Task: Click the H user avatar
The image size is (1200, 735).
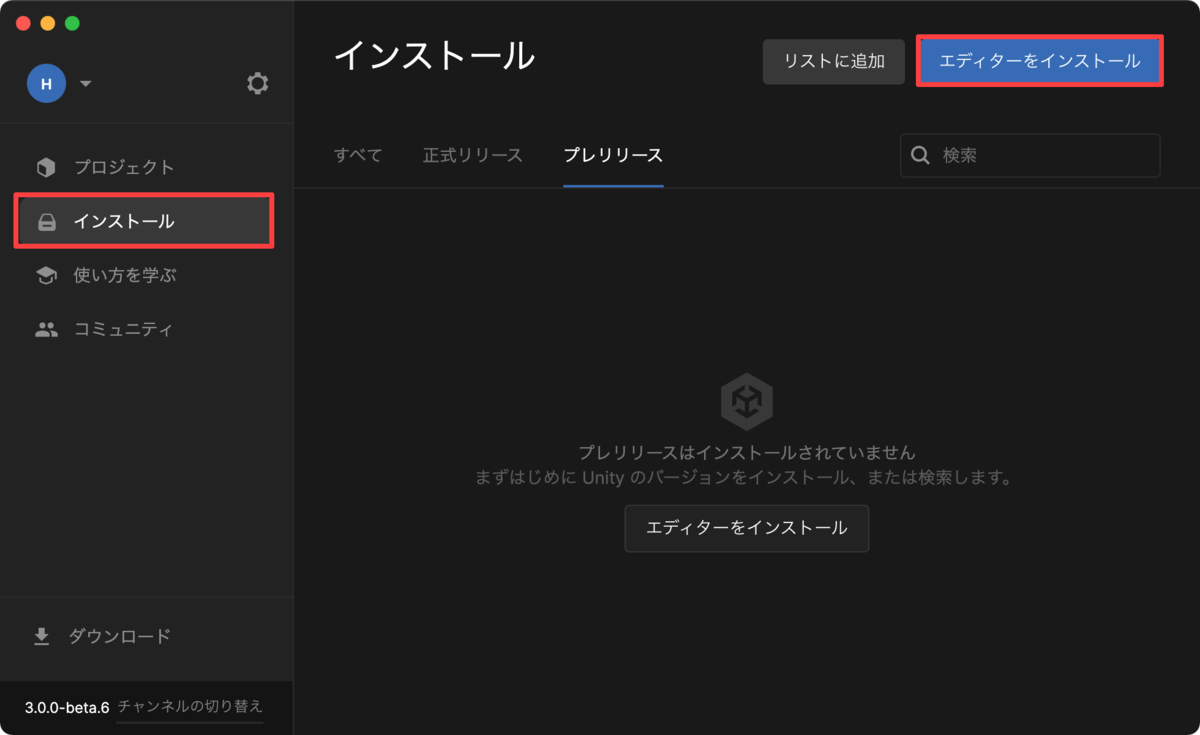Action: point(46,84)
